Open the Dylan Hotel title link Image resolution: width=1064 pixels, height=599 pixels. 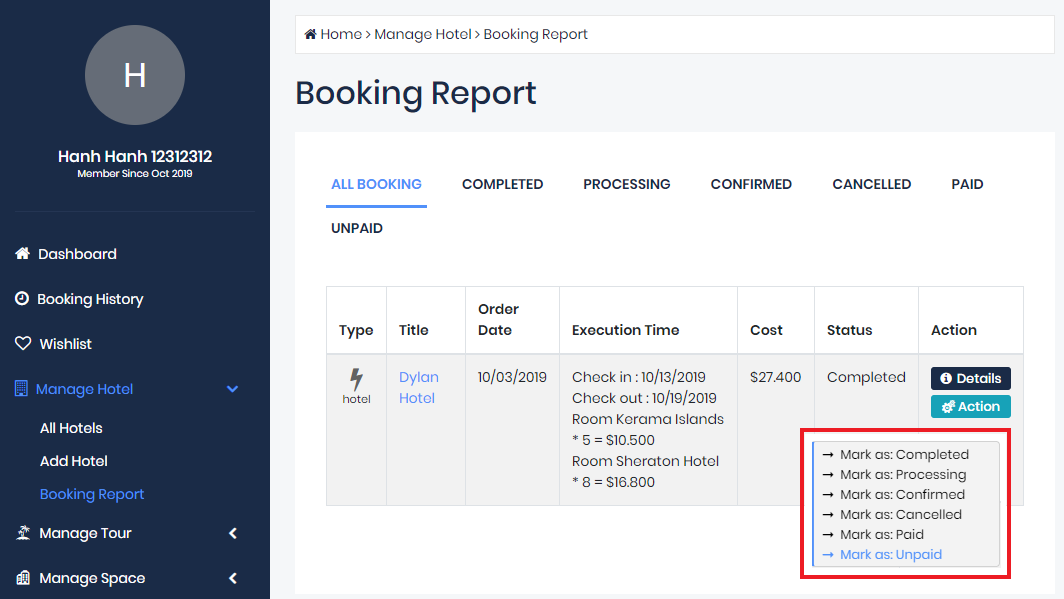click(418, 387)
